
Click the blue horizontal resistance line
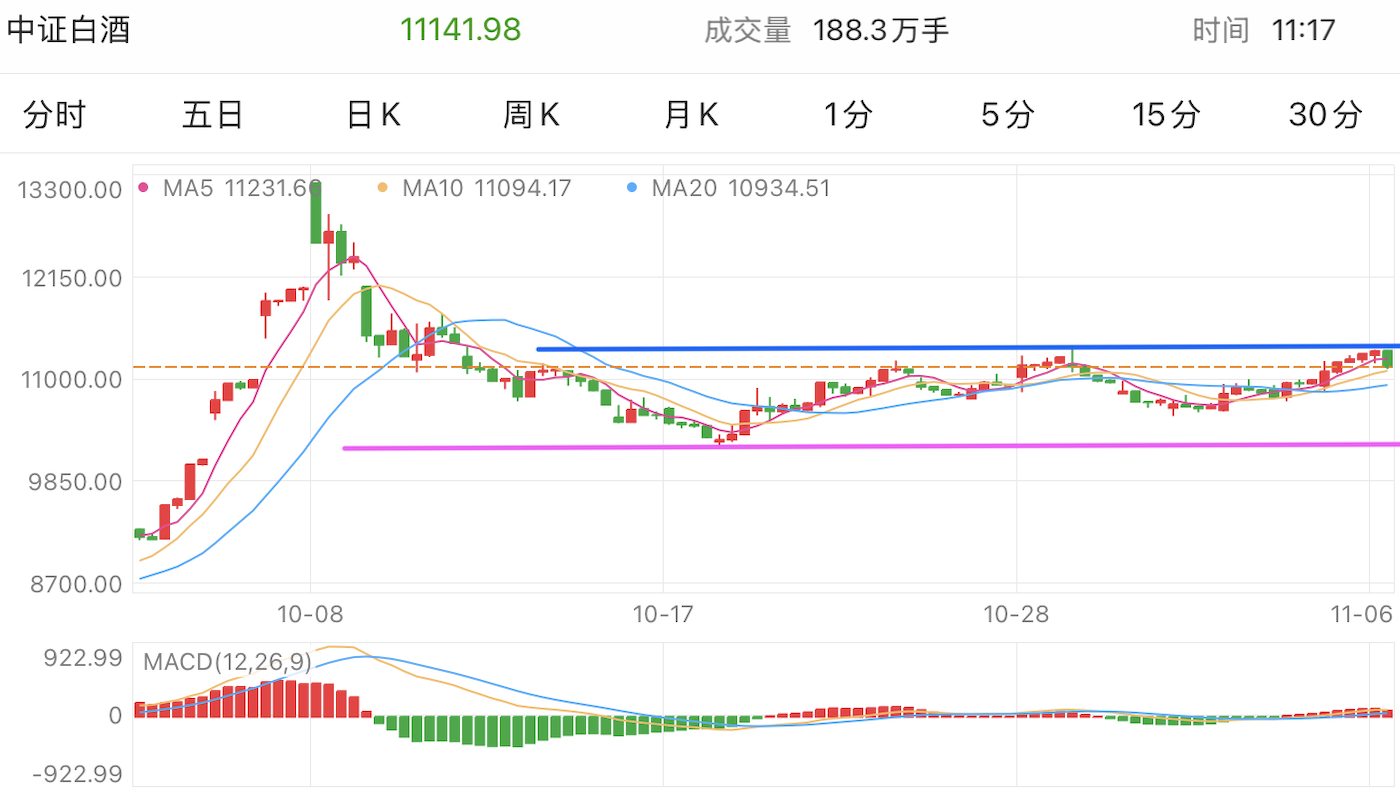968,347
